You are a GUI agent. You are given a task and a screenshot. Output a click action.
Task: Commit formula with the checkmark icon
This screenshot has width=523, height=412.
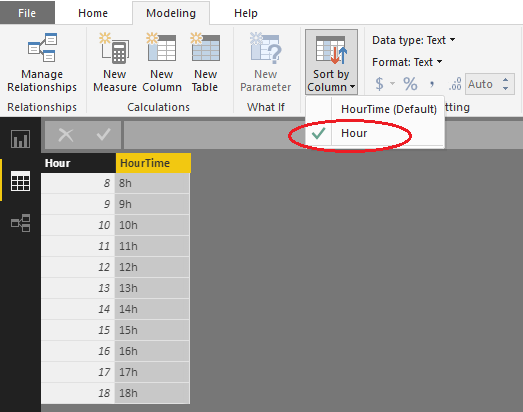(x=103, y=135)
